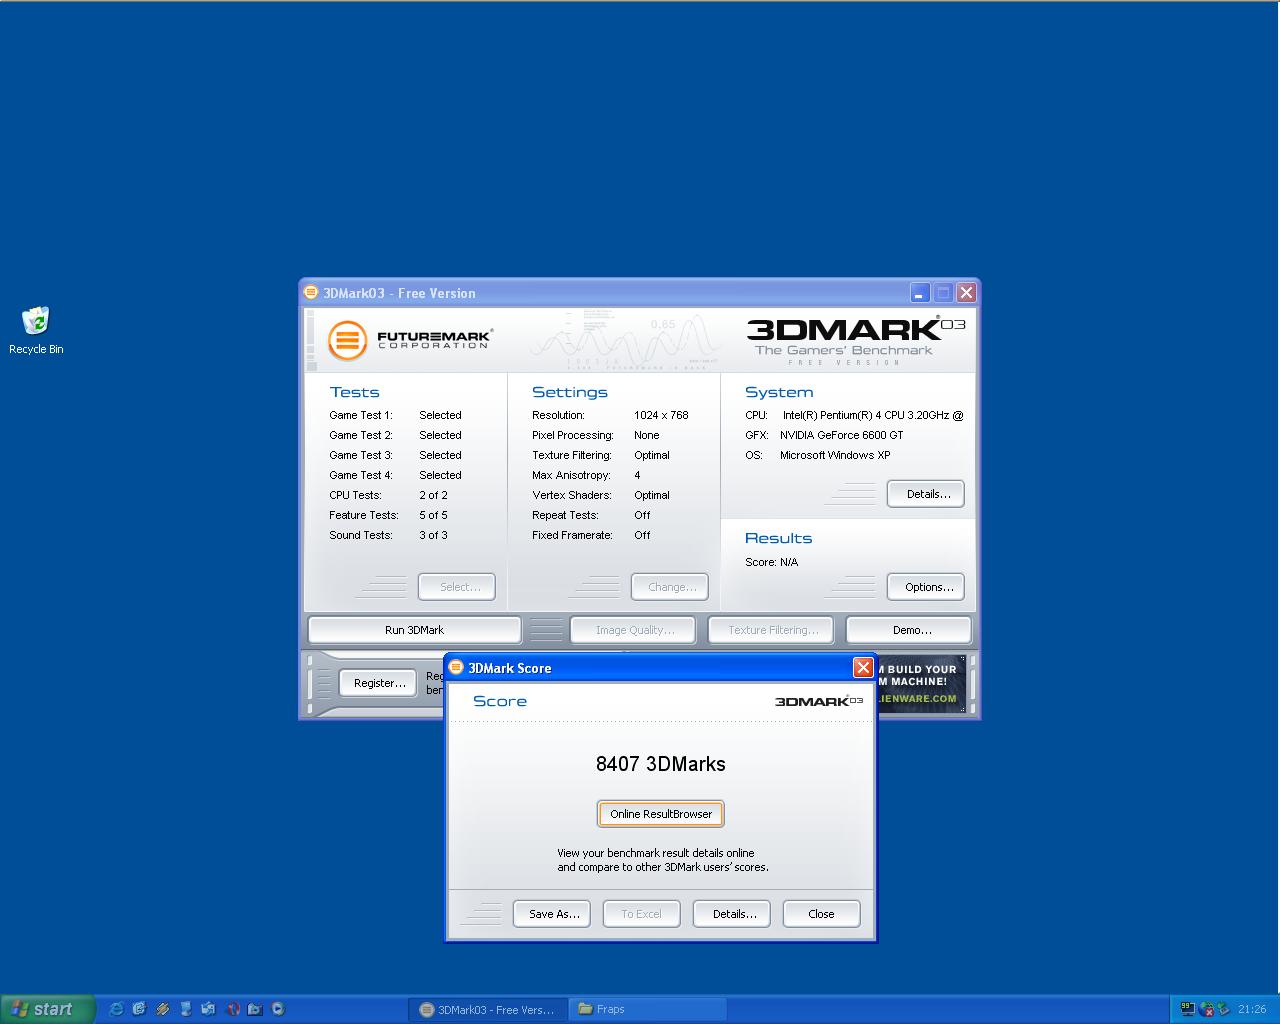
Task: Click Feature Tests value 5 of 5
Action: [433, 515]
